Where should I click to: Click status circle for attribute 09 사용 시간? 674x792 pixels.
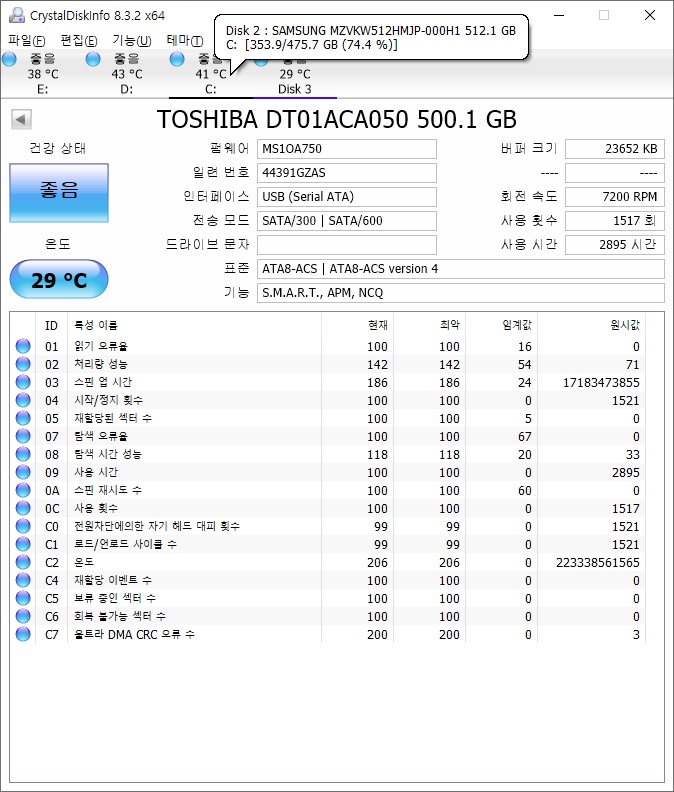pos(23,472)
